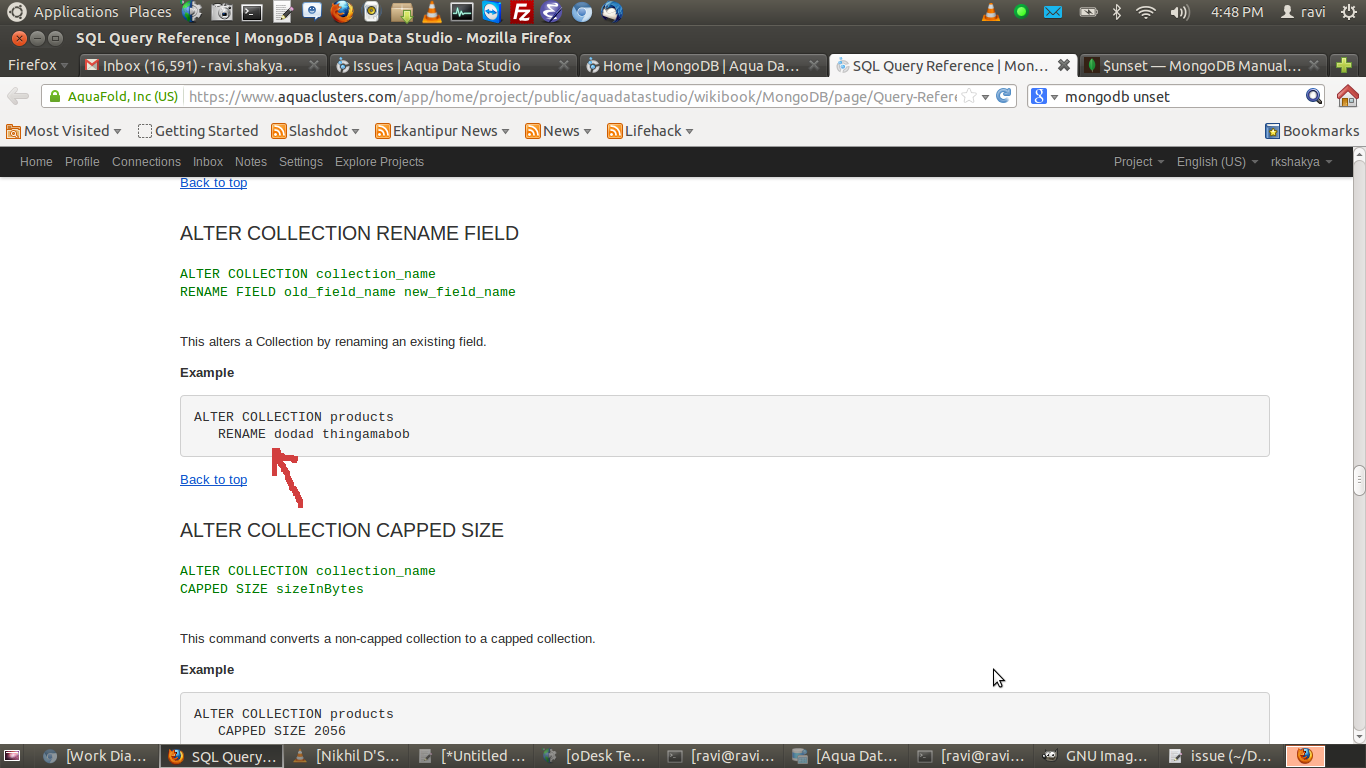Open the URL history dropdown arrow
1366x768 pixels.
coord(985,97)
